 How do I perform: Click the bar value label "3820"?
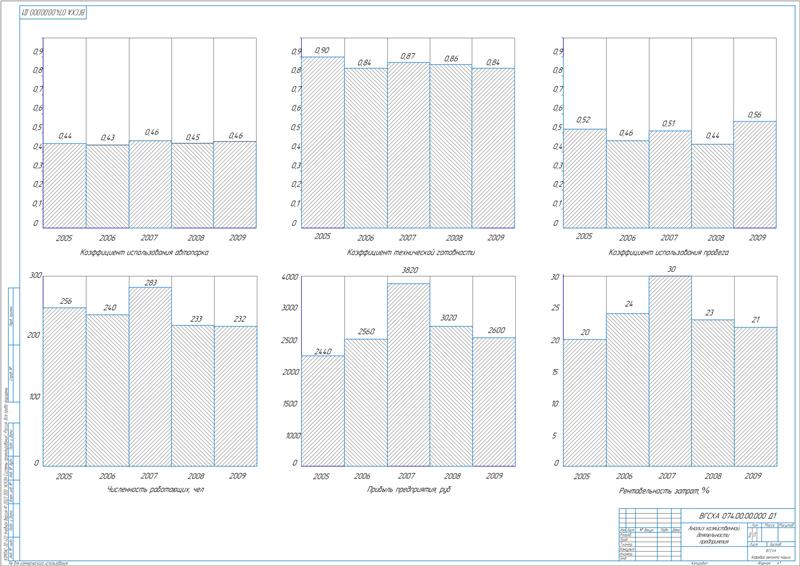(x=409, y=270)
